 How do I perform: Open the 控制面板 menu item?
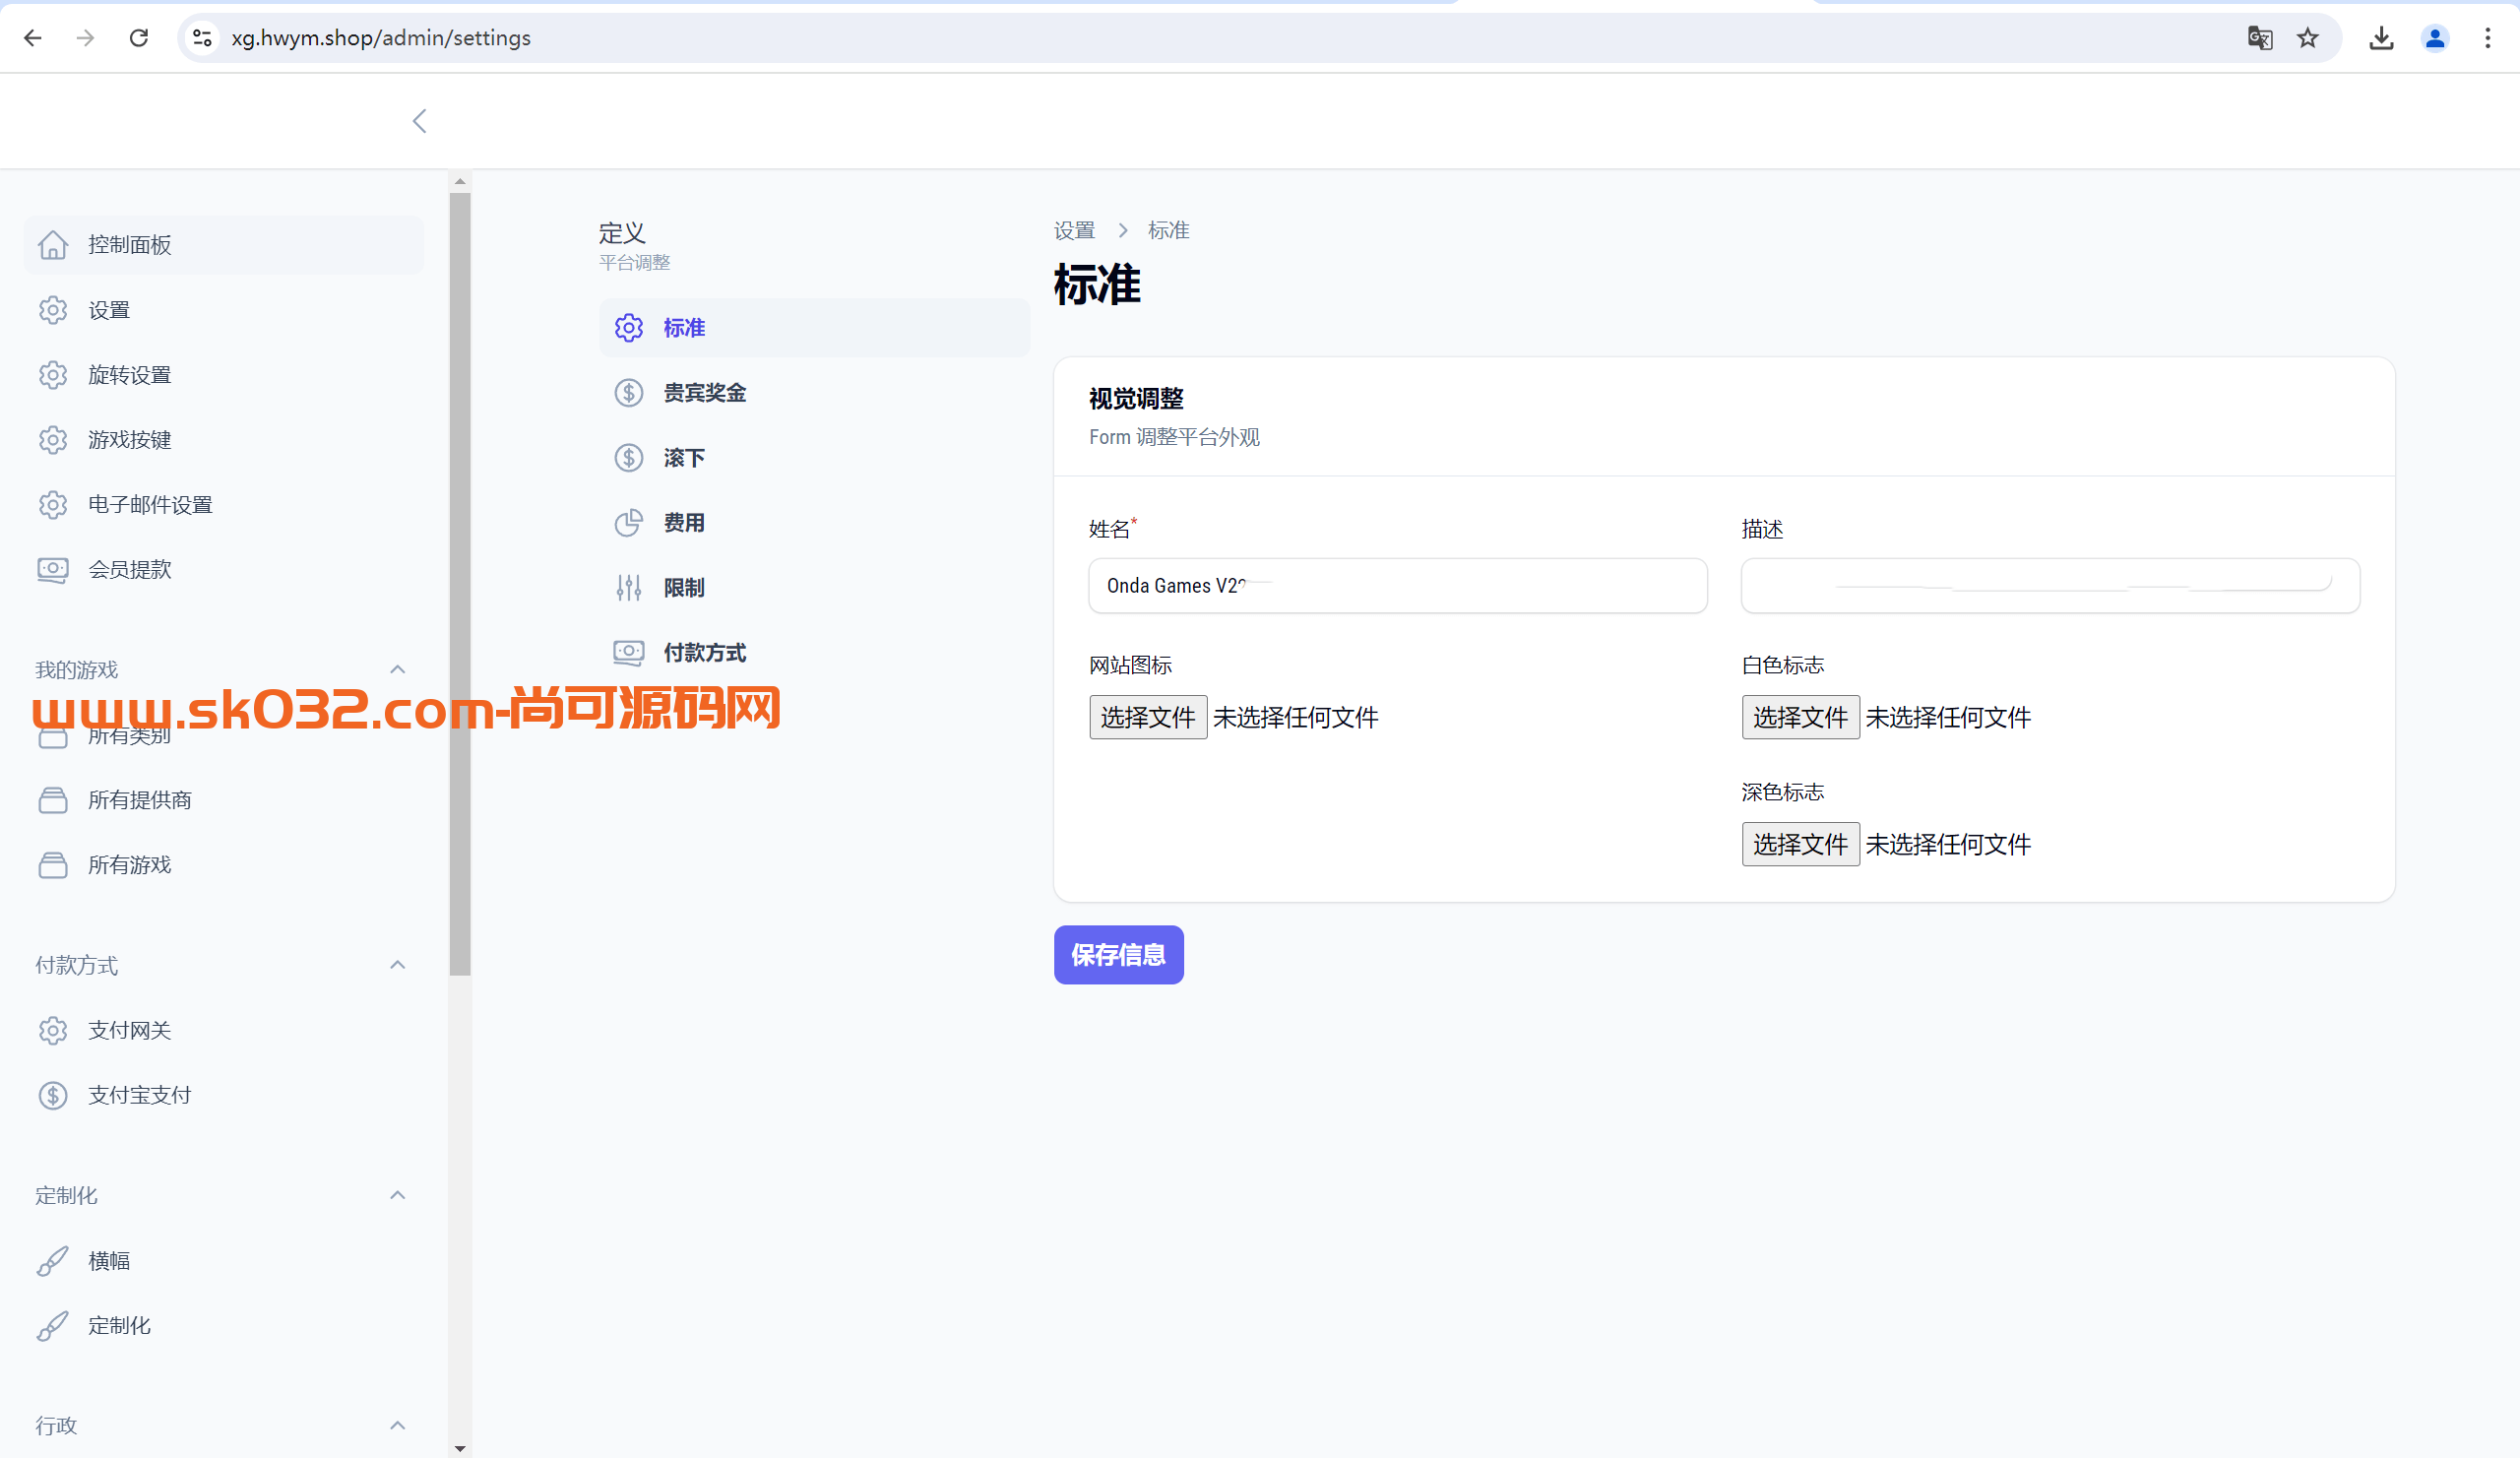click(224, 245)
